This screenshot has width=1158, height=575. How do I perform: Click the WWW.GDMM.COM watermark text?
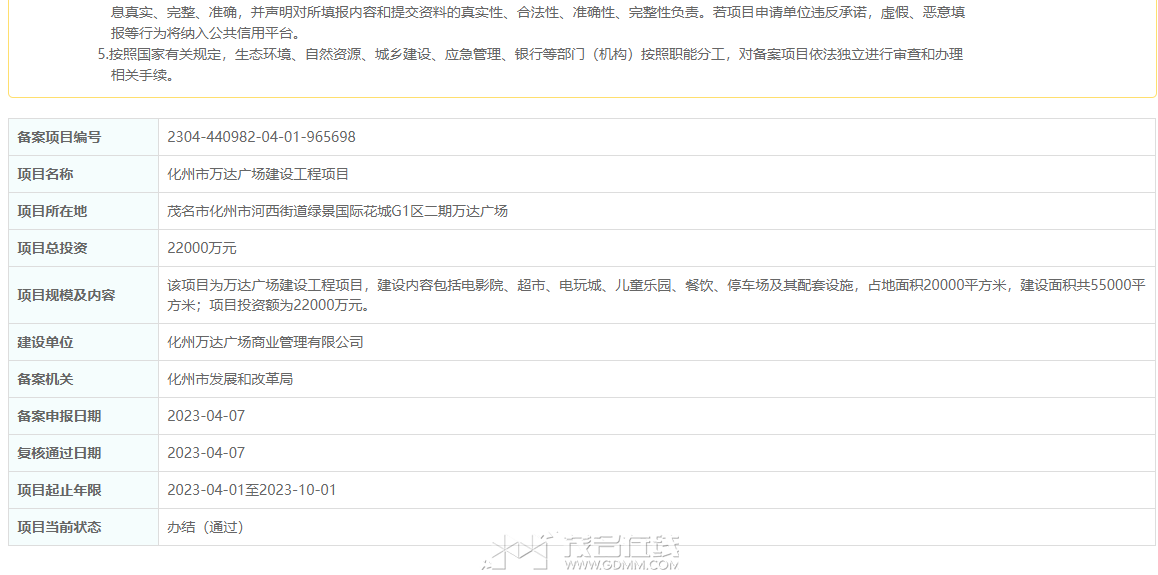coord(621,565)
